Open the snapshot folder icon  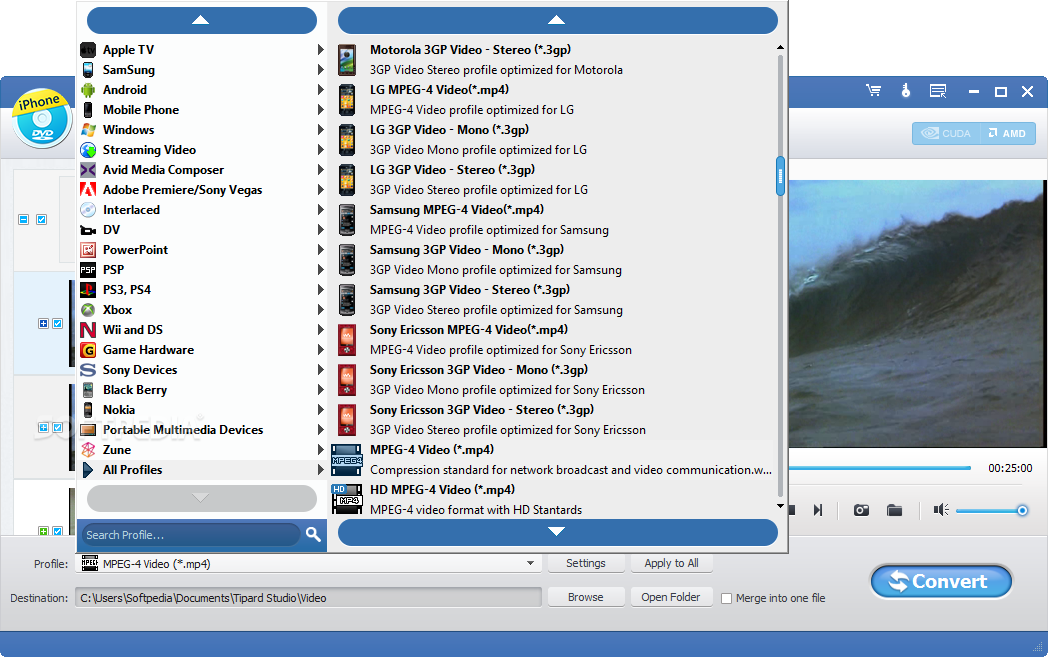coord(894,511)
